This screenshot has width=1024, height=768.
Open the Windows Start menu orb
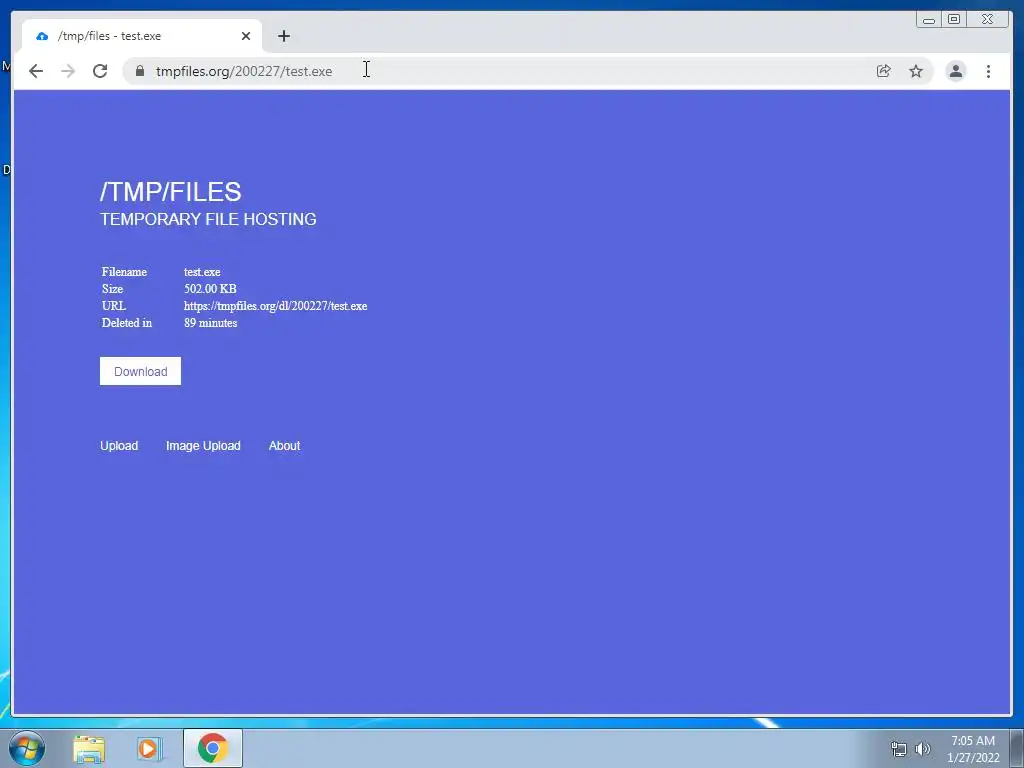27,748
